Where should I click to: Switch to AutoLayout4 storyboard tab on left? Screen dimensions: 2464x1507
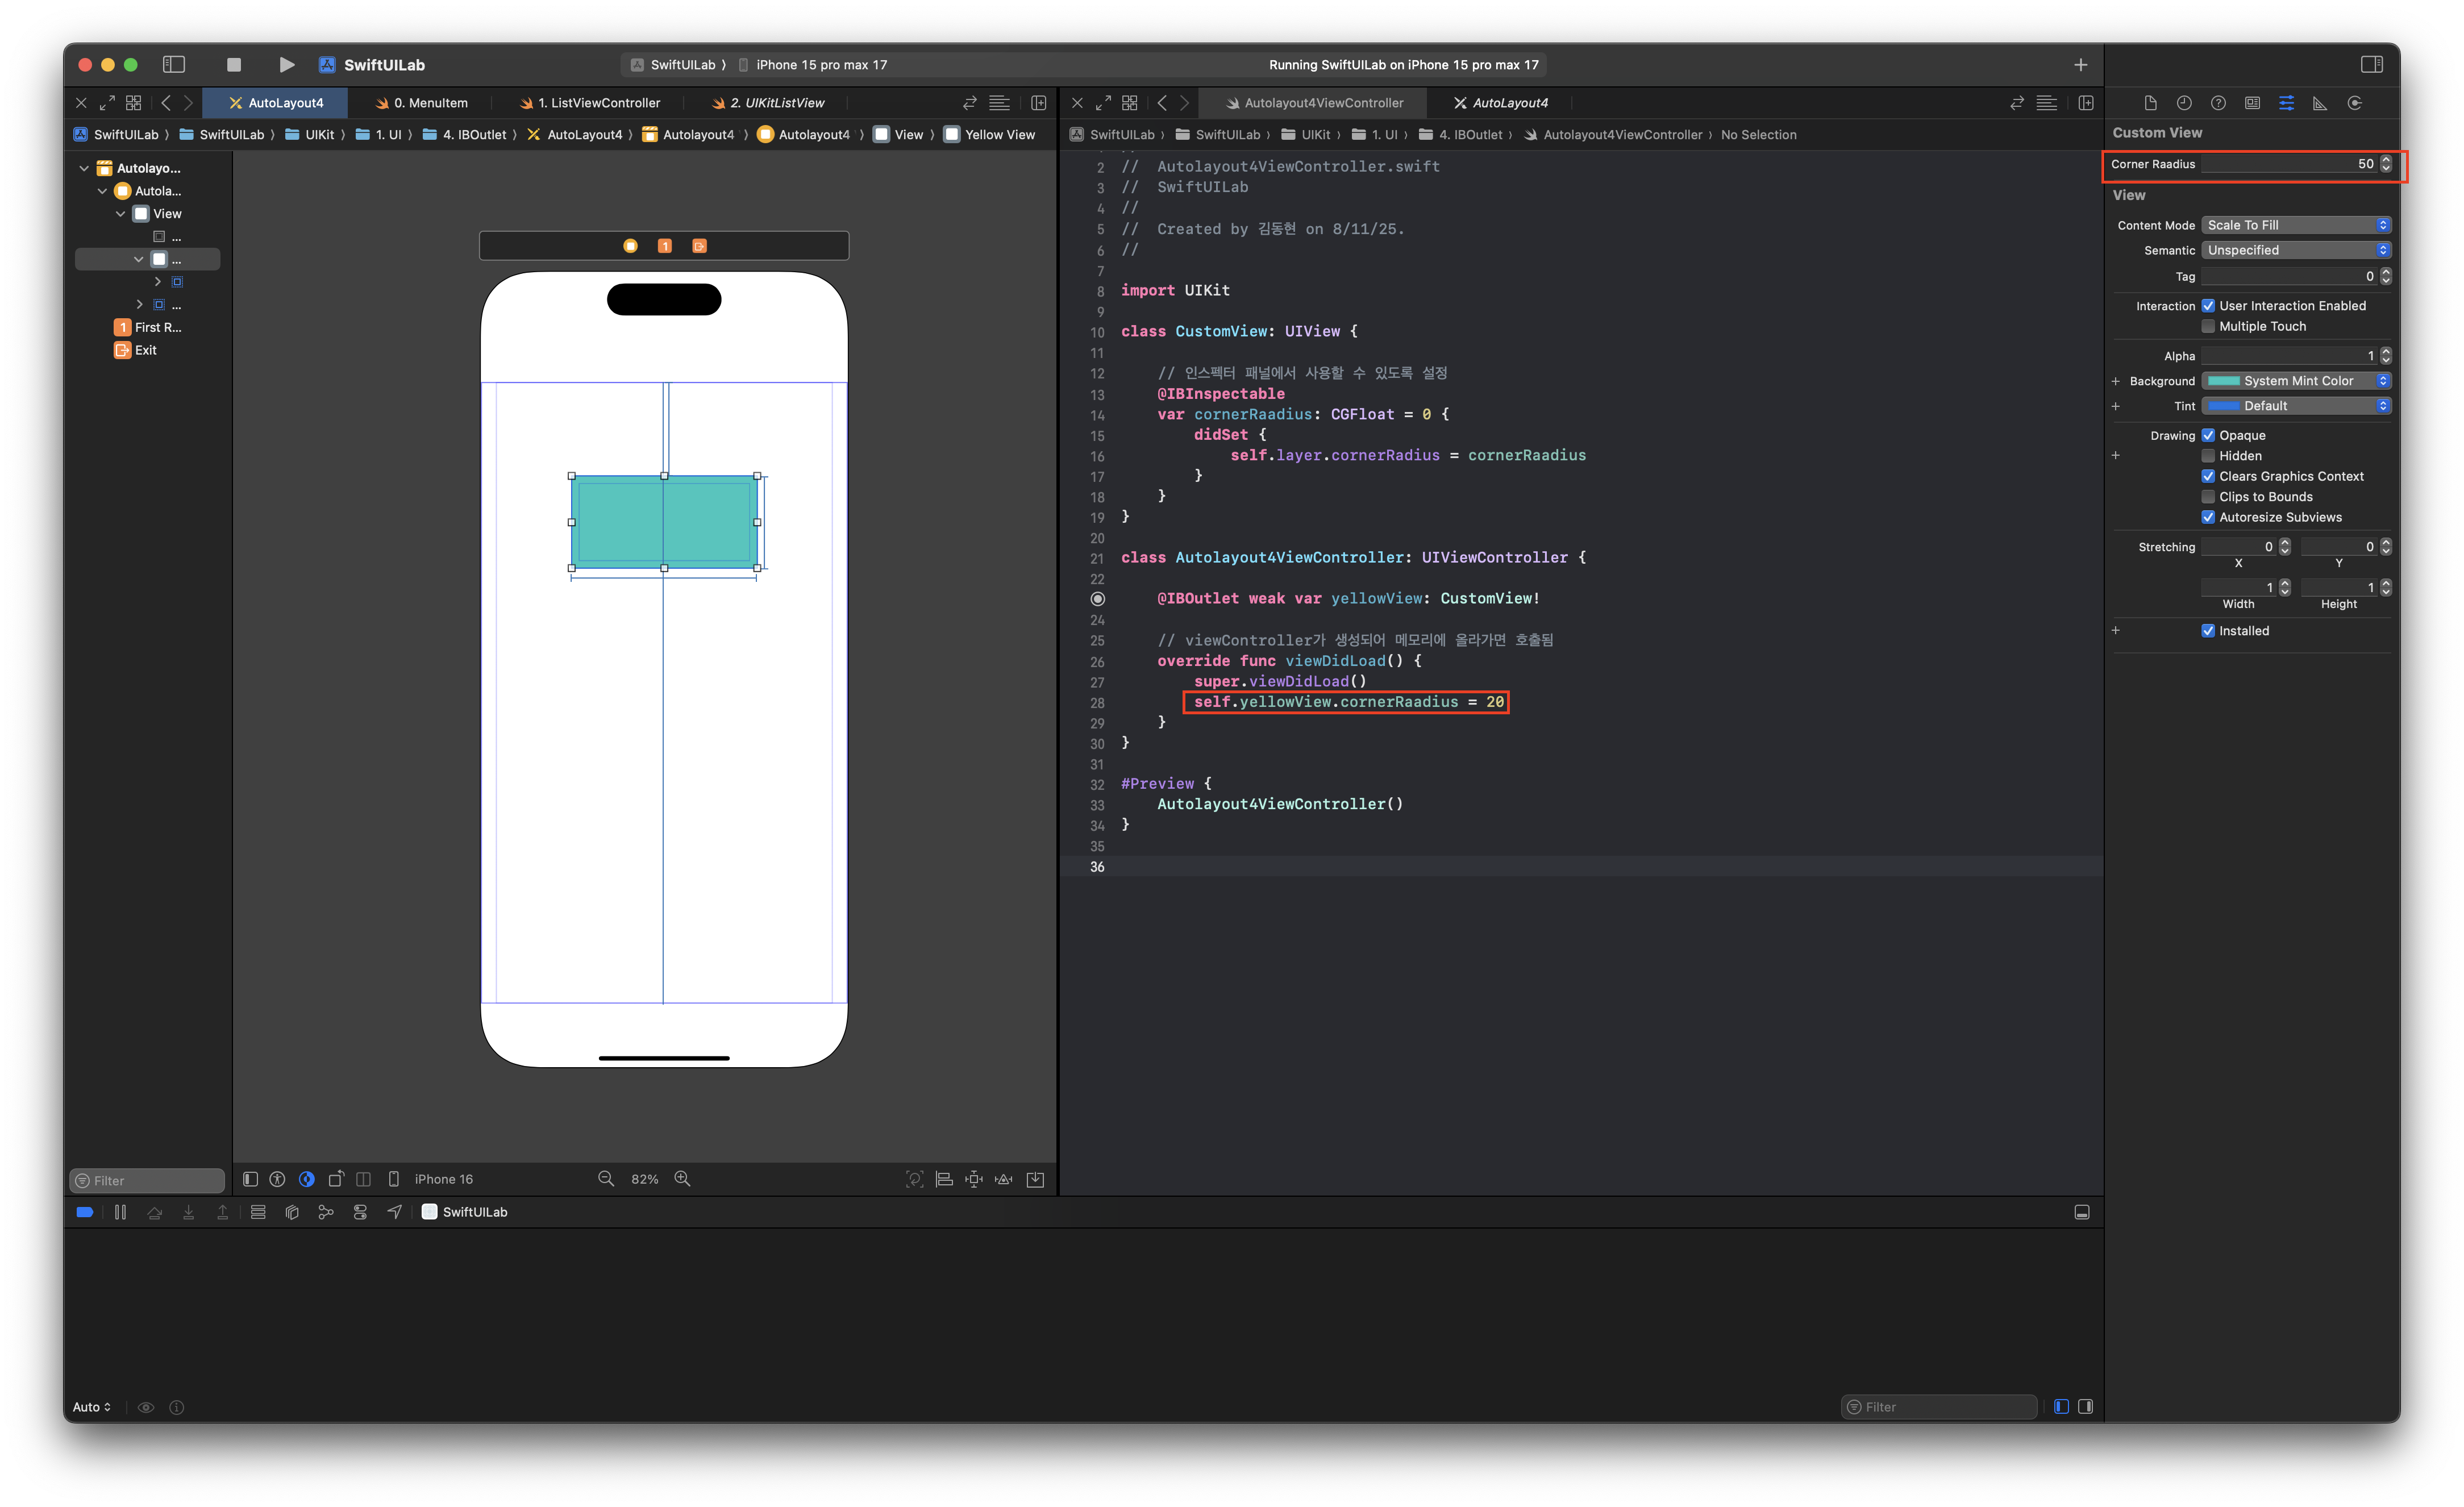click(x=276, y=102)
